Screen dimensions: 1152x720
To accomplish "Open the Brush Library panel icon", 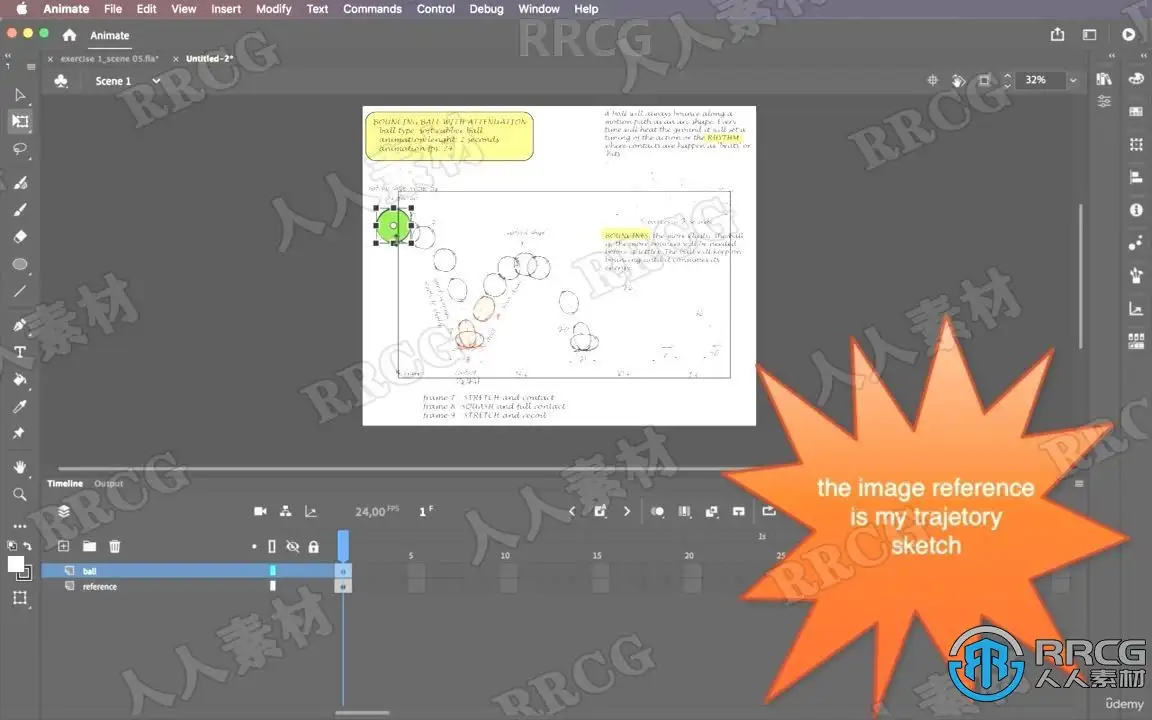I will pos(1136,276).
